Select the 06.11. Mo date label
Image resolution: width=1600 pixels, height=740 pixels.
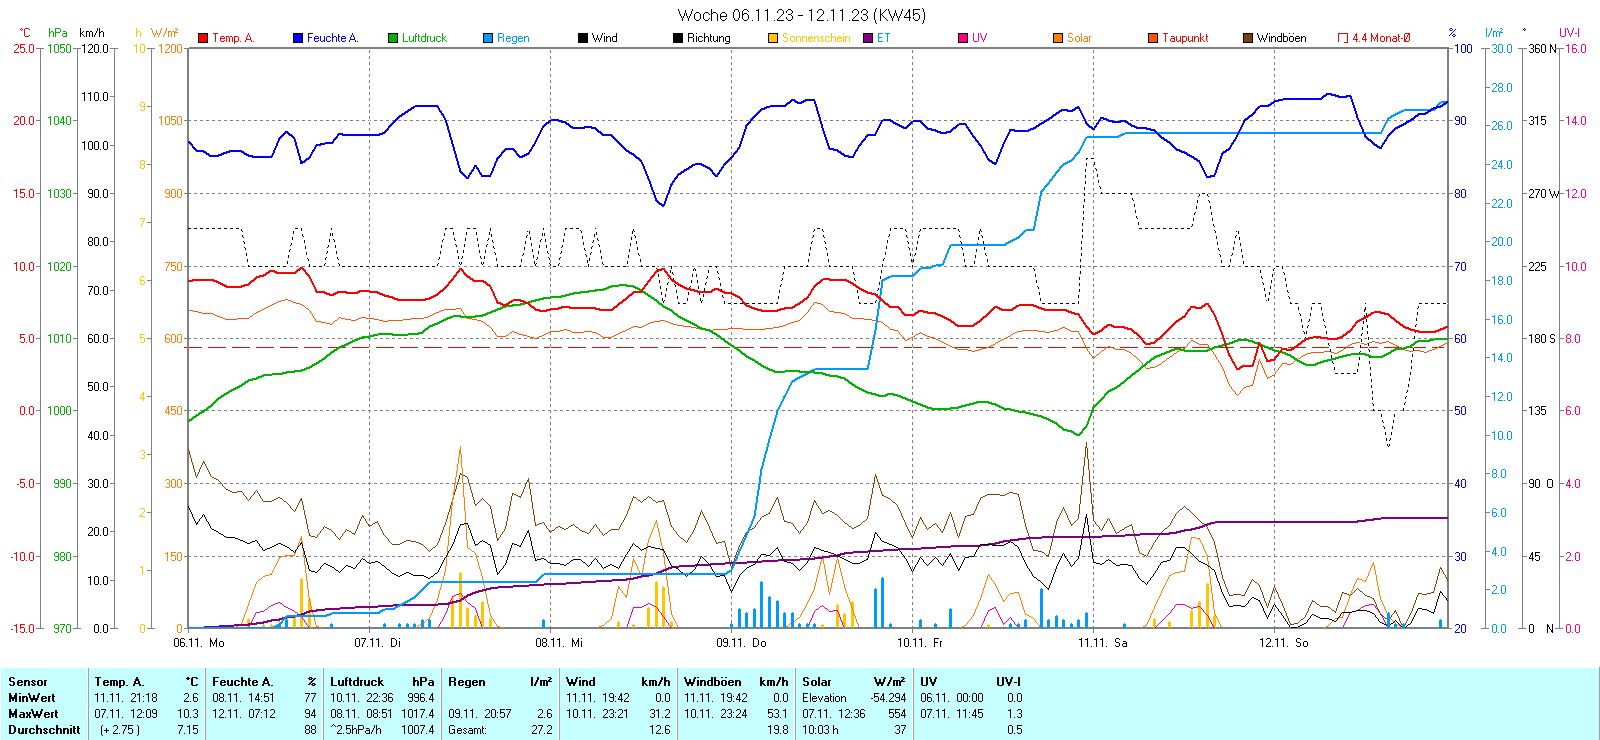coord(199,643)
